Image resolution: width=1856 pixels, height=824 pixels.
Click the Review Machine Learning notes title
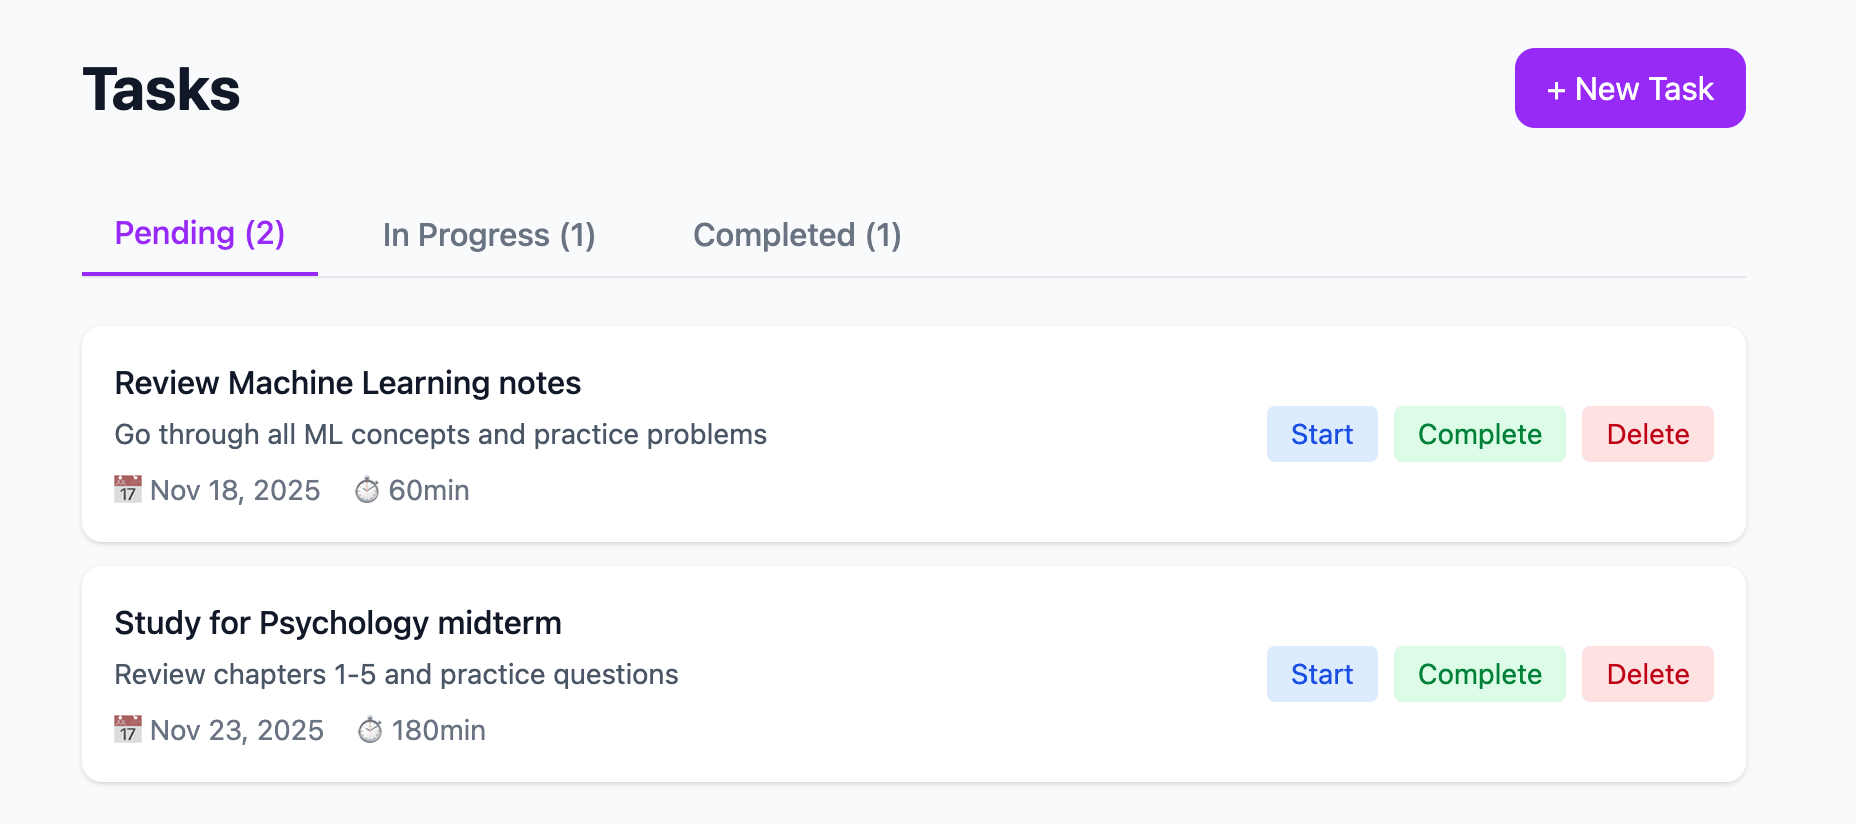pyautogui.click(x=347, y=383)
